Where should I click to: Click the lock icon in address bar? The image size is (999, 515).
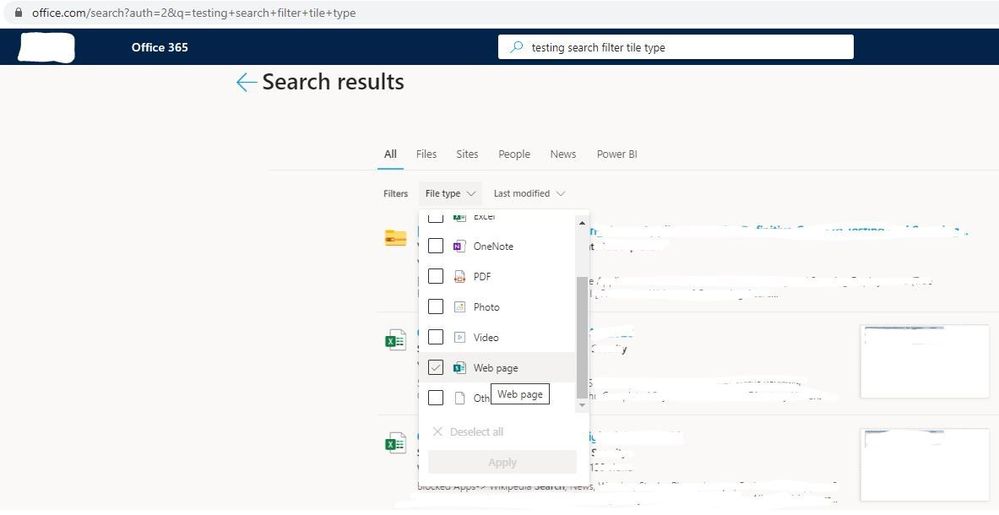pyautogui.click(x=18, y=12)
